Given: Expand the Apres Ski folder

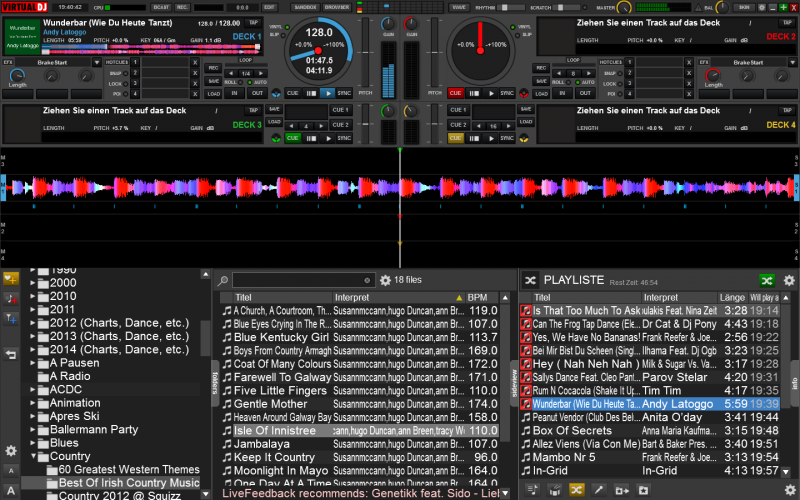Looking at the screenshot, I should coord(33,416).
